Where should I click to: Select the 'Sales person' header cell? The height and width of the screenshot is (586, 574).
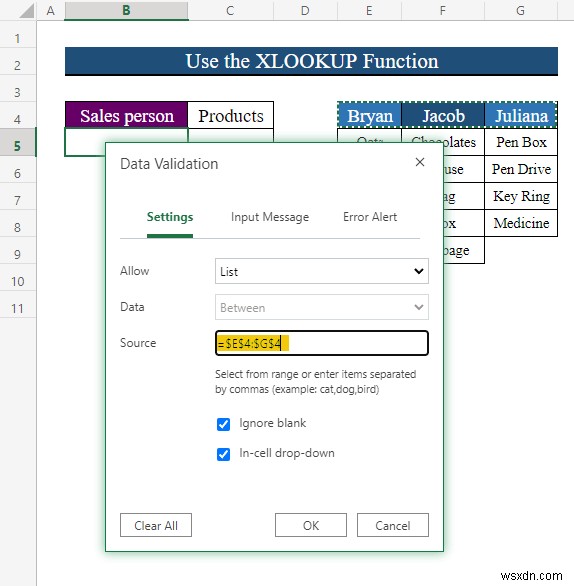point(126,115)
